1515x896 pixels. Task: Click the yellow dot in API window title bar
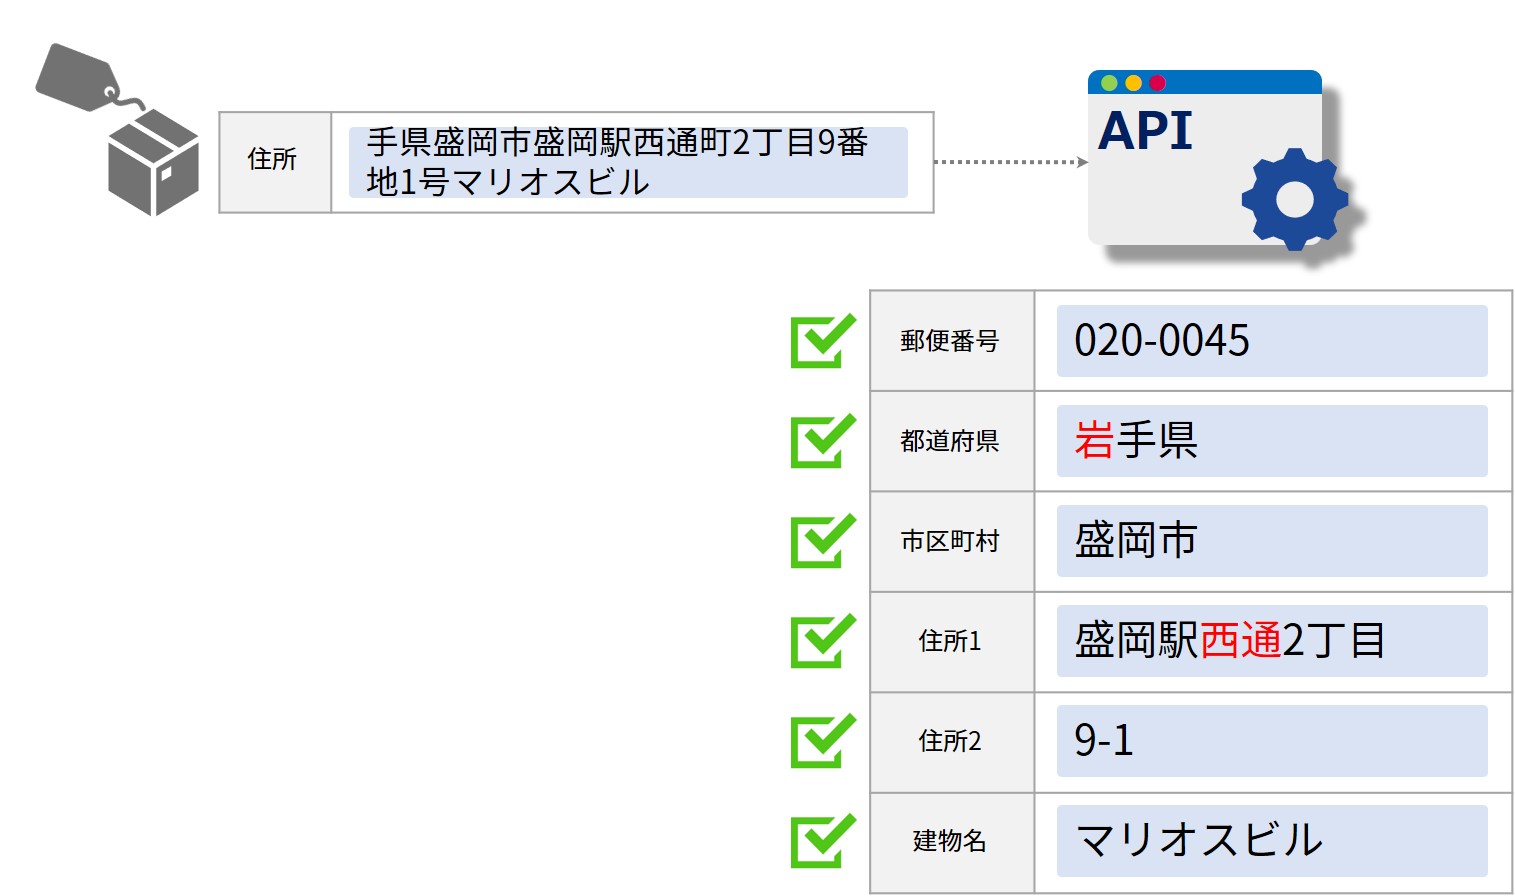point(1133,83)
